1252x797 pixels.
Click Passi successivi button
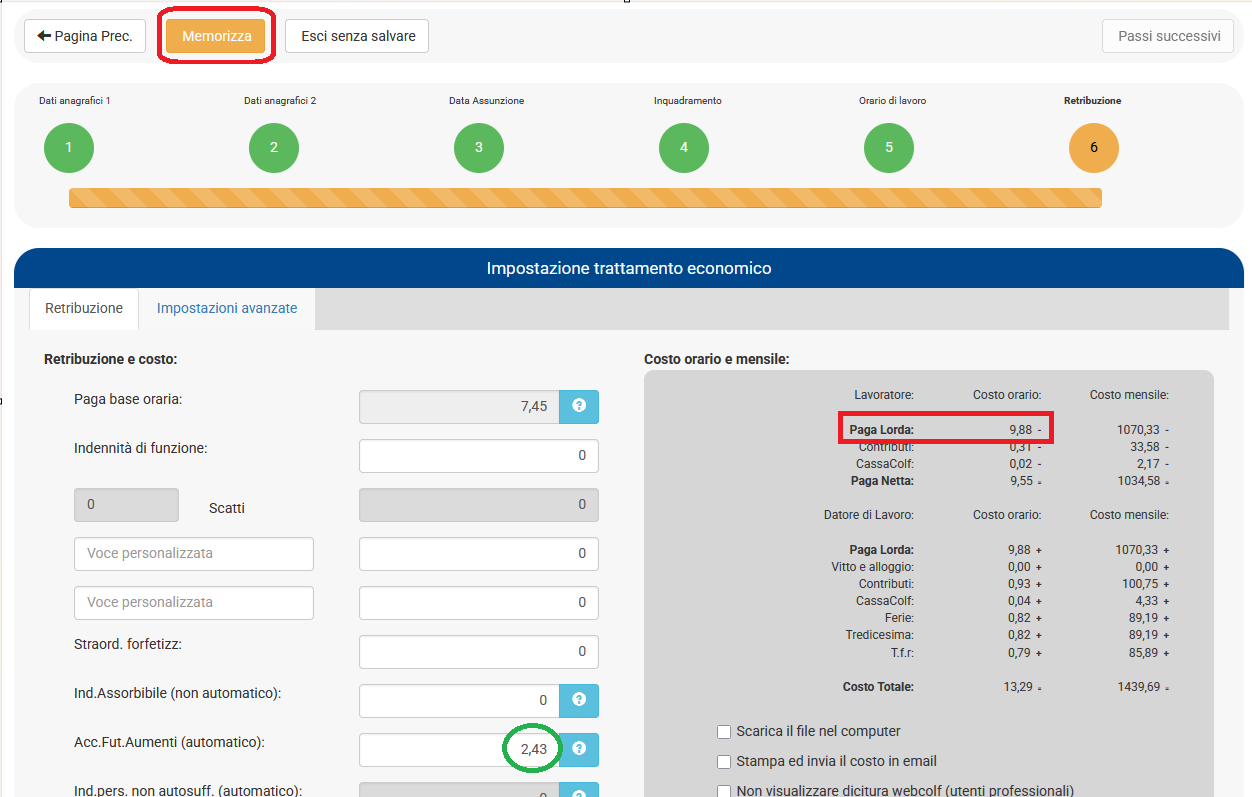point(1168,36)
